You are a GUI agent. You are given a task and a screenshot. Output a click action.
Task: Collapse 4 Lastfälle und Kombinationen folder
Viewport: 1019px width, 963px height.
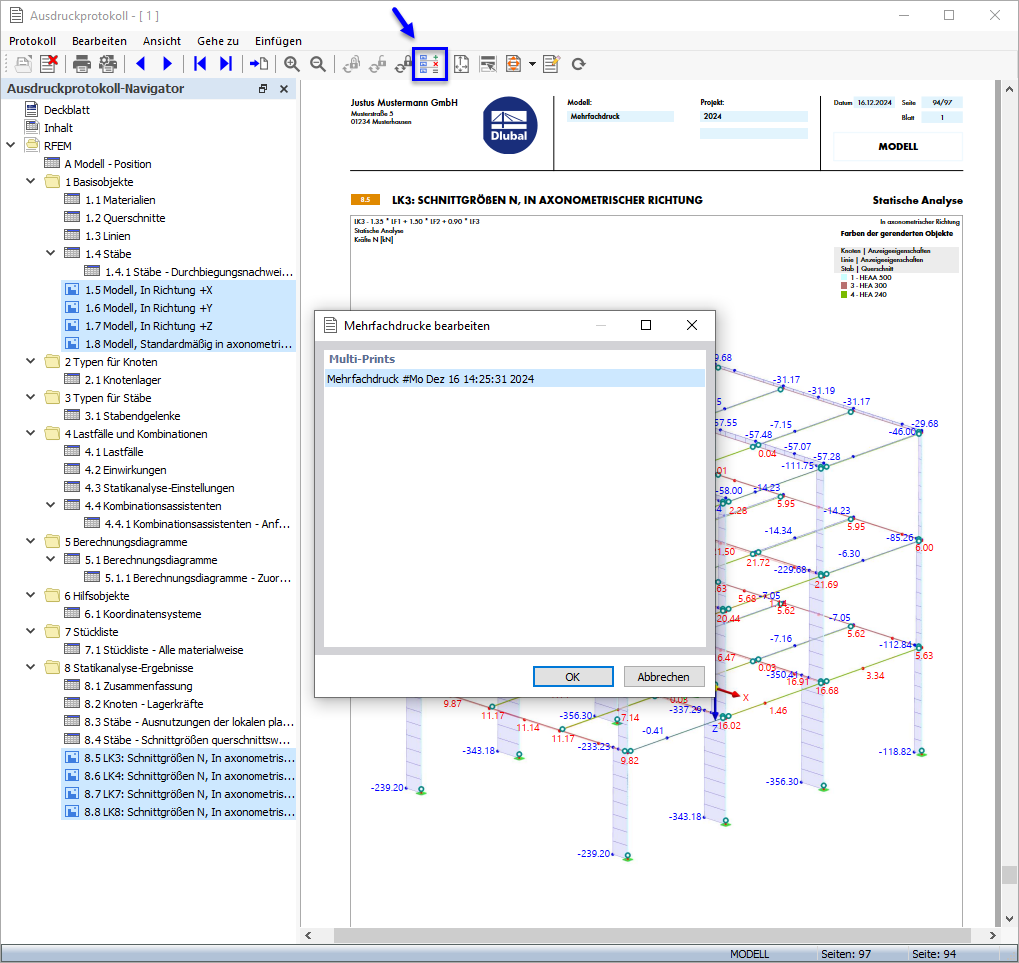[31, 433]
